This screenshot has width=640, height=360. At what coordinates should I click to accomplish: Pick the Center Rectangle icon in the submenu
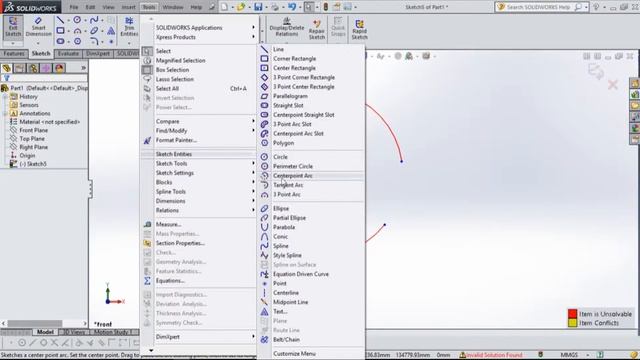(x=264, y=68)
